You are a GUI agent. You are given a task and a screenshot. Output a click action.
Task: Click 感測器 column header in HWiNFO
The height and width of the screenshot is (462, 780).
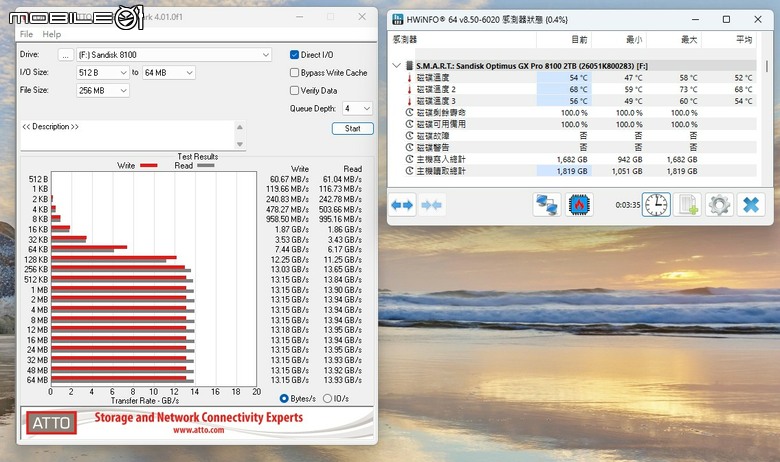(x=405, y=39)
